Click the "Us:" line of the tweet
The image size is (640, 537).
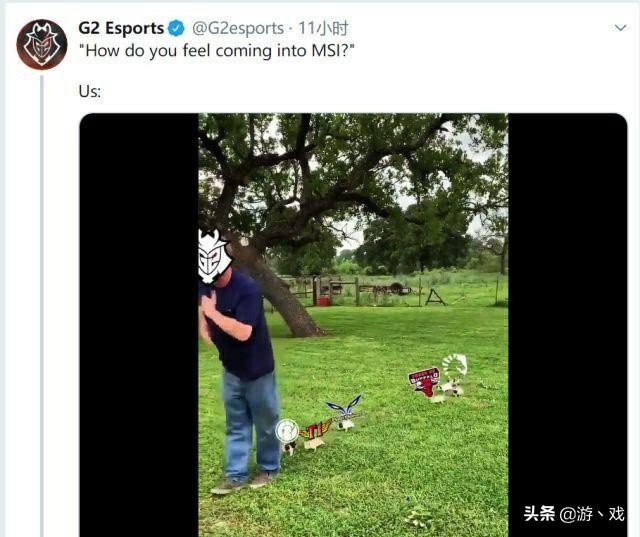[90, 91]
